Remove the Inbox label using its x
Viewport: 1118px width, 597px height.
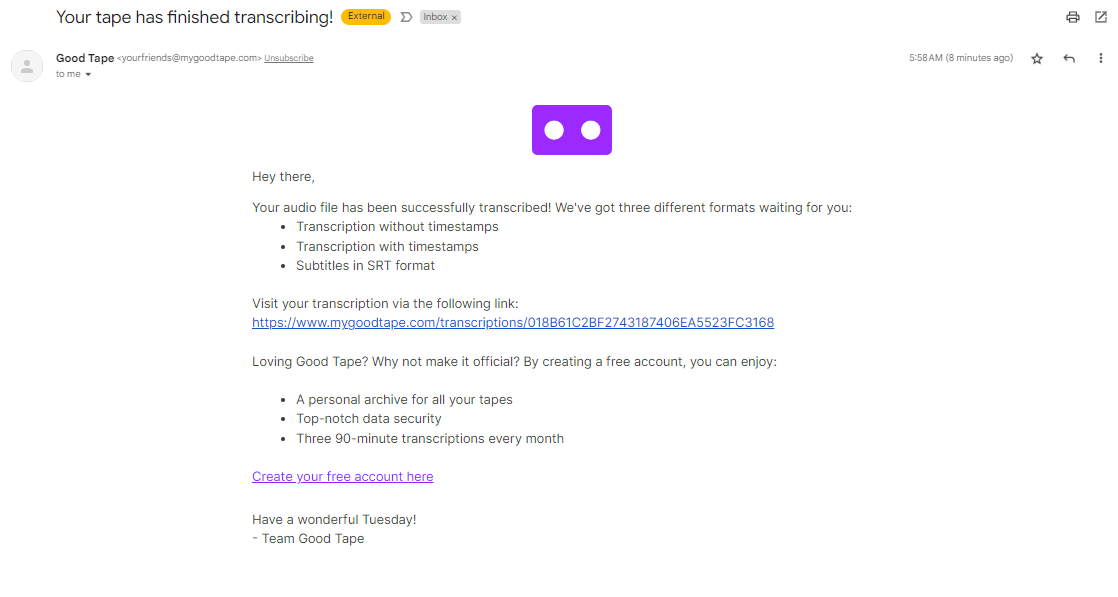454,17
